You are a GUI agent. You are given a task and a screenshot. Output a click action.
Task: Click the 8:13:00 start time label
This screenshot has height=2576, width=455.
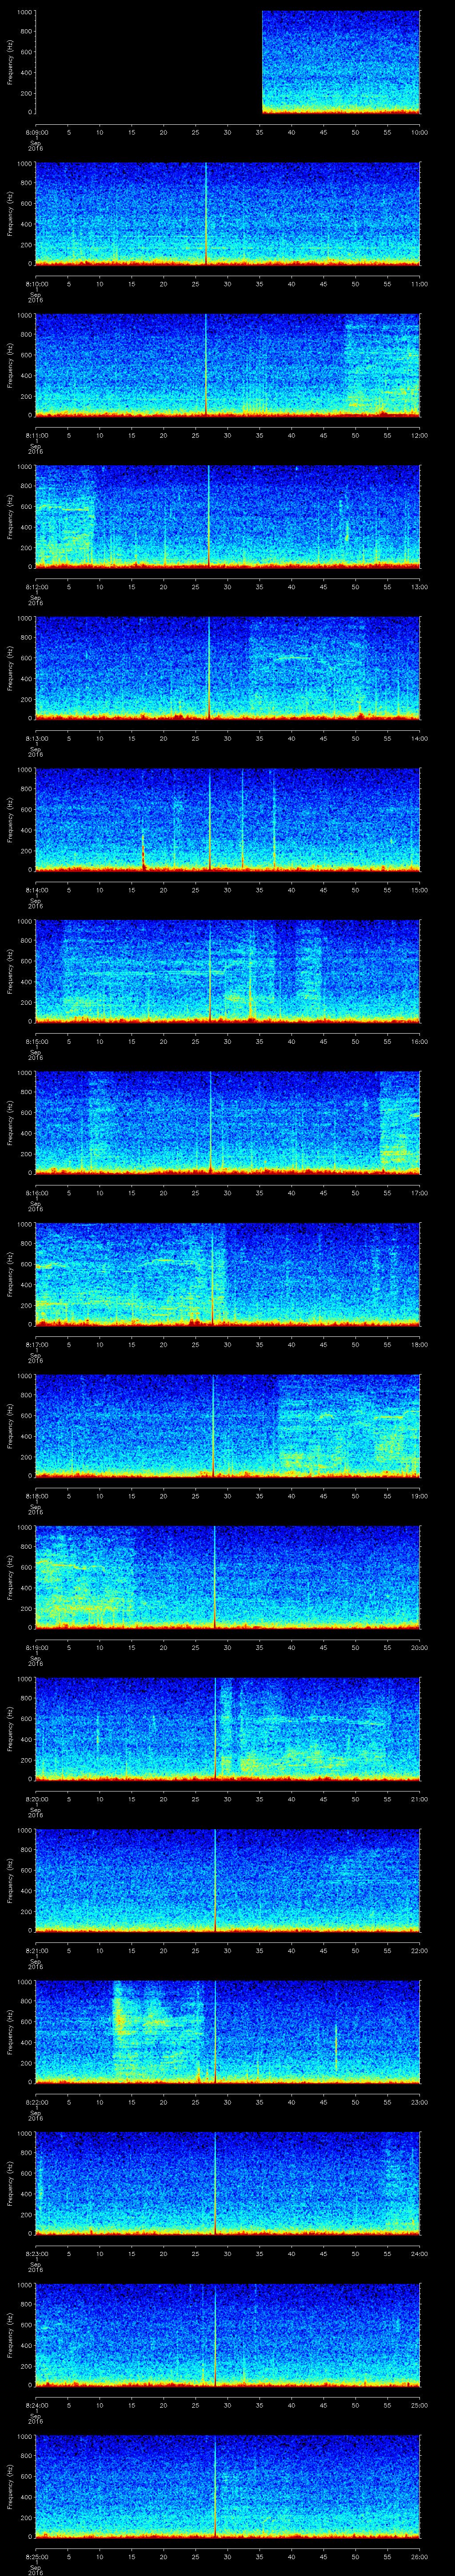(36, 738)
